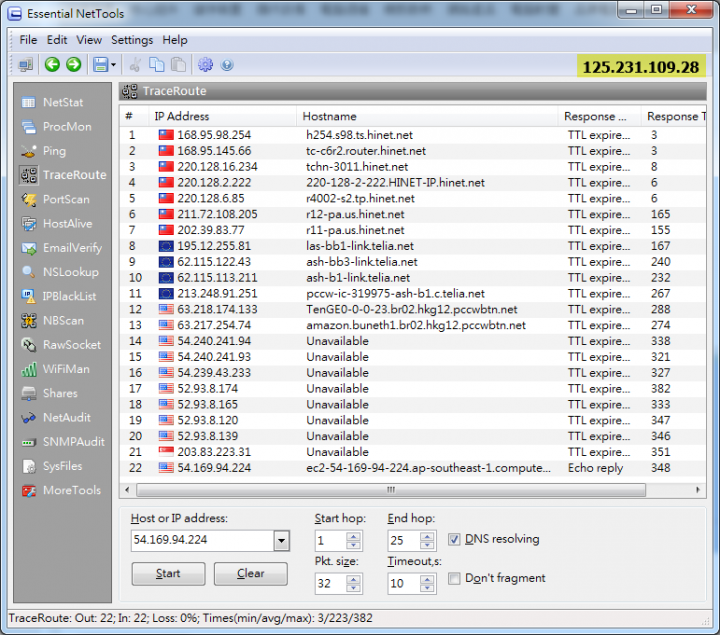This screenshot has width=720, height=635.
Task: Open the File menu
Action: click(x=28, y=40)
